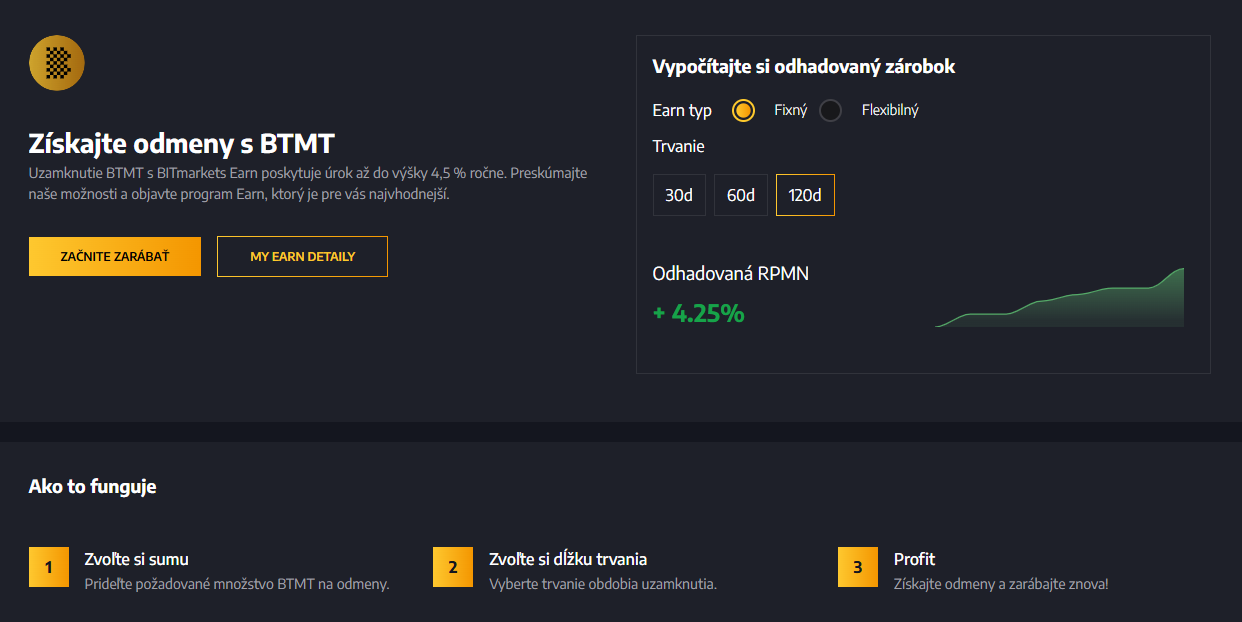The image size is (1242, 622).
Task: Click the Vypočítajte si odhadovaný zárobok title
Action: pyautogui.click(x=804, y=67)
